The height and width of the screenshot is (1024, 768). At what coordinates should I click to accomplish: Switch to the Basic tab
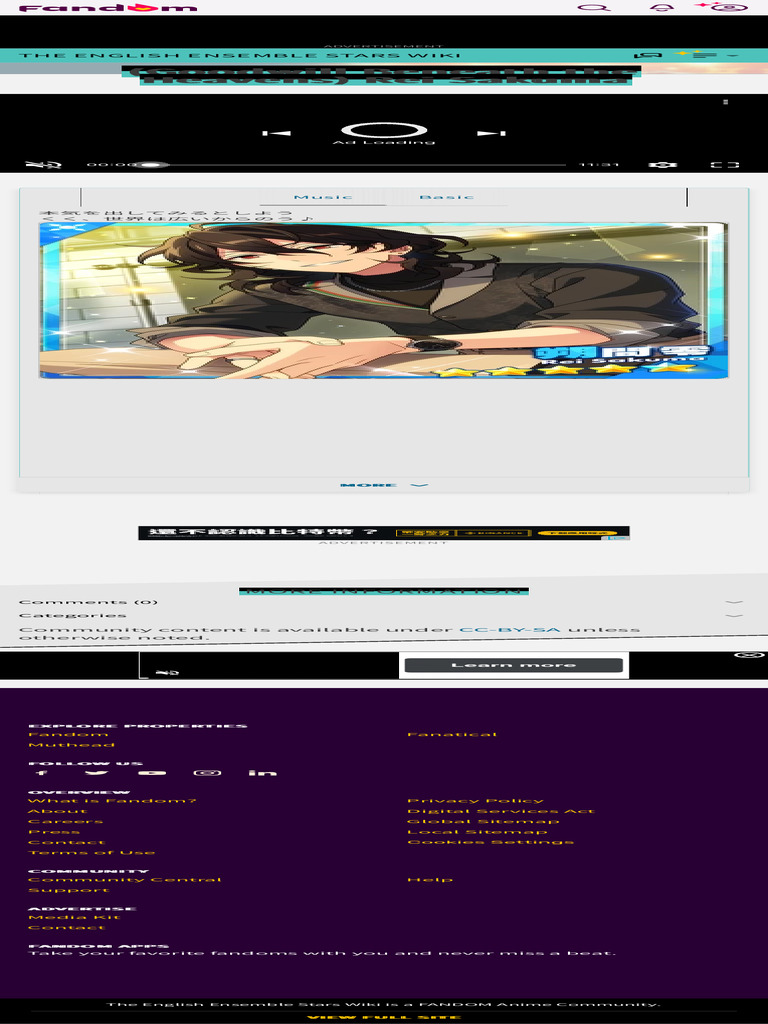tap(447, 197)
